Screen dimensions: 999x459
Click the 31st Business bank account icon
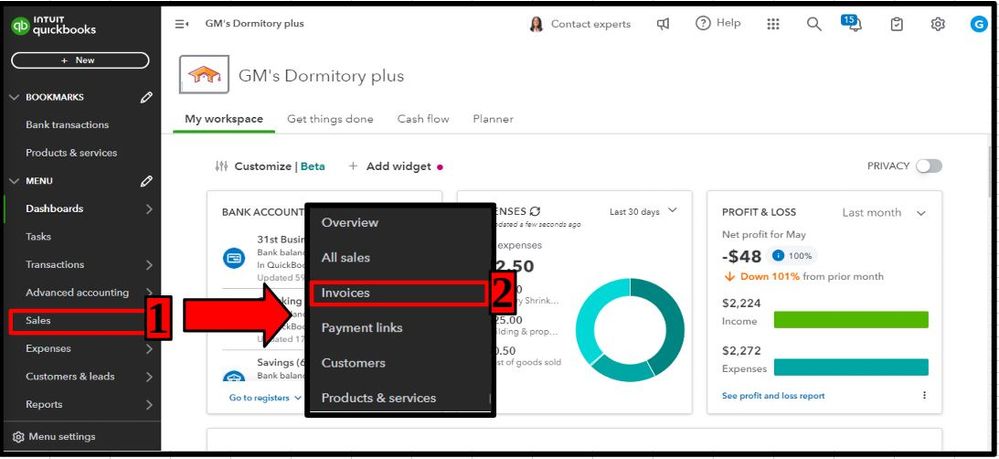[x=234, y=258]
